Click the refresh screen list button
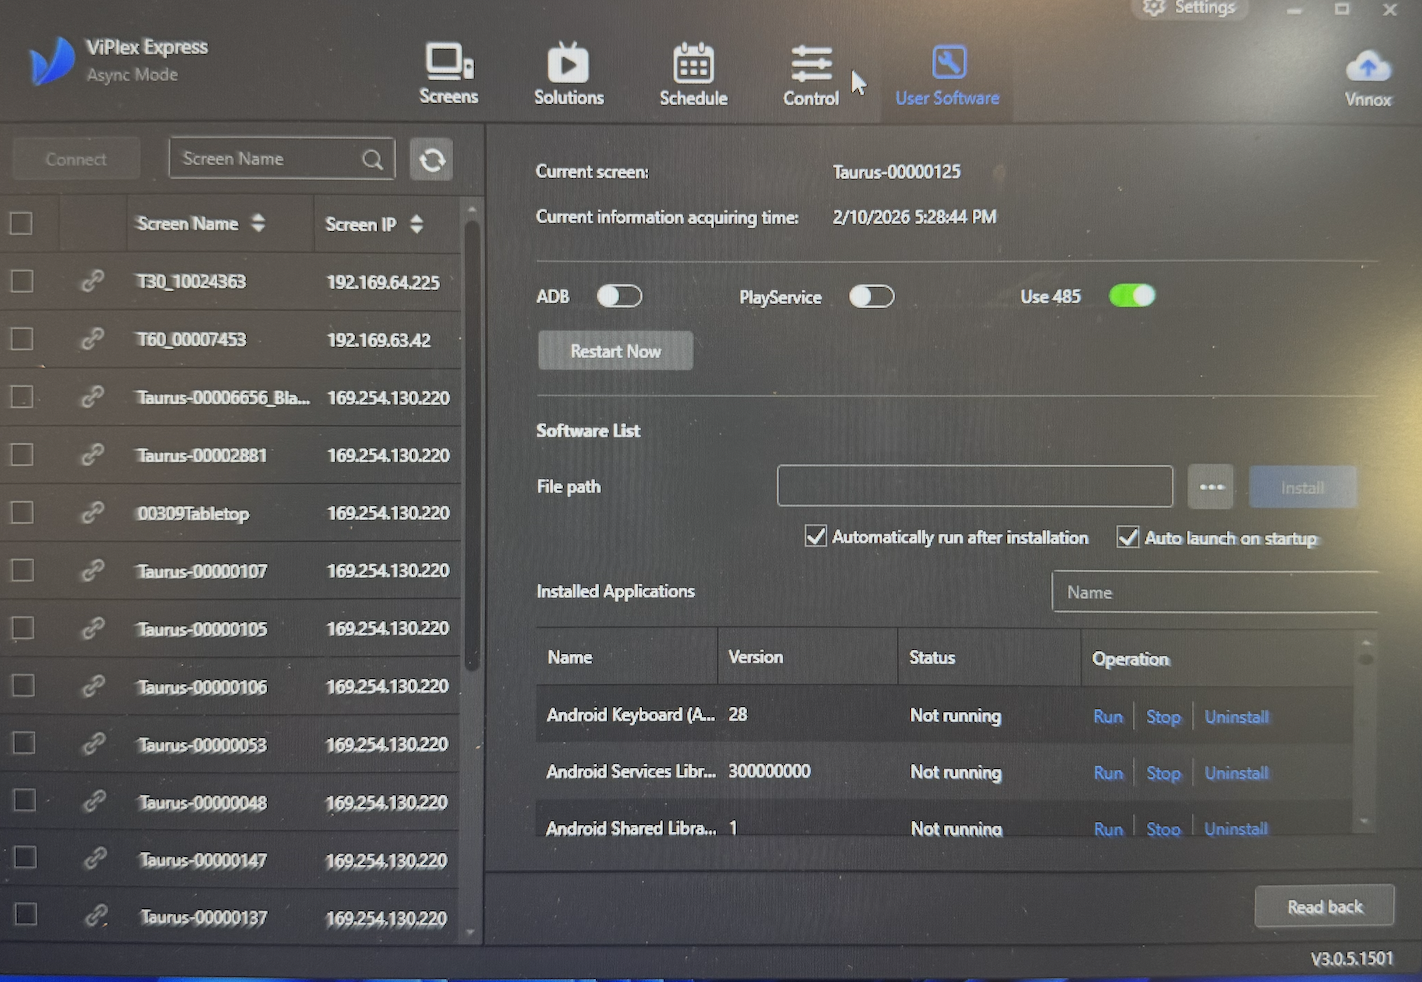The height and width of the screenshot is (982, 1422). 432,160
